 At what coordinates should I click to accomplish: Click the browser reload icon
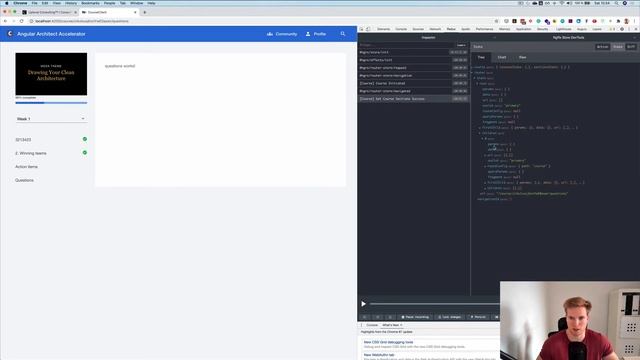tap(22, 21)
